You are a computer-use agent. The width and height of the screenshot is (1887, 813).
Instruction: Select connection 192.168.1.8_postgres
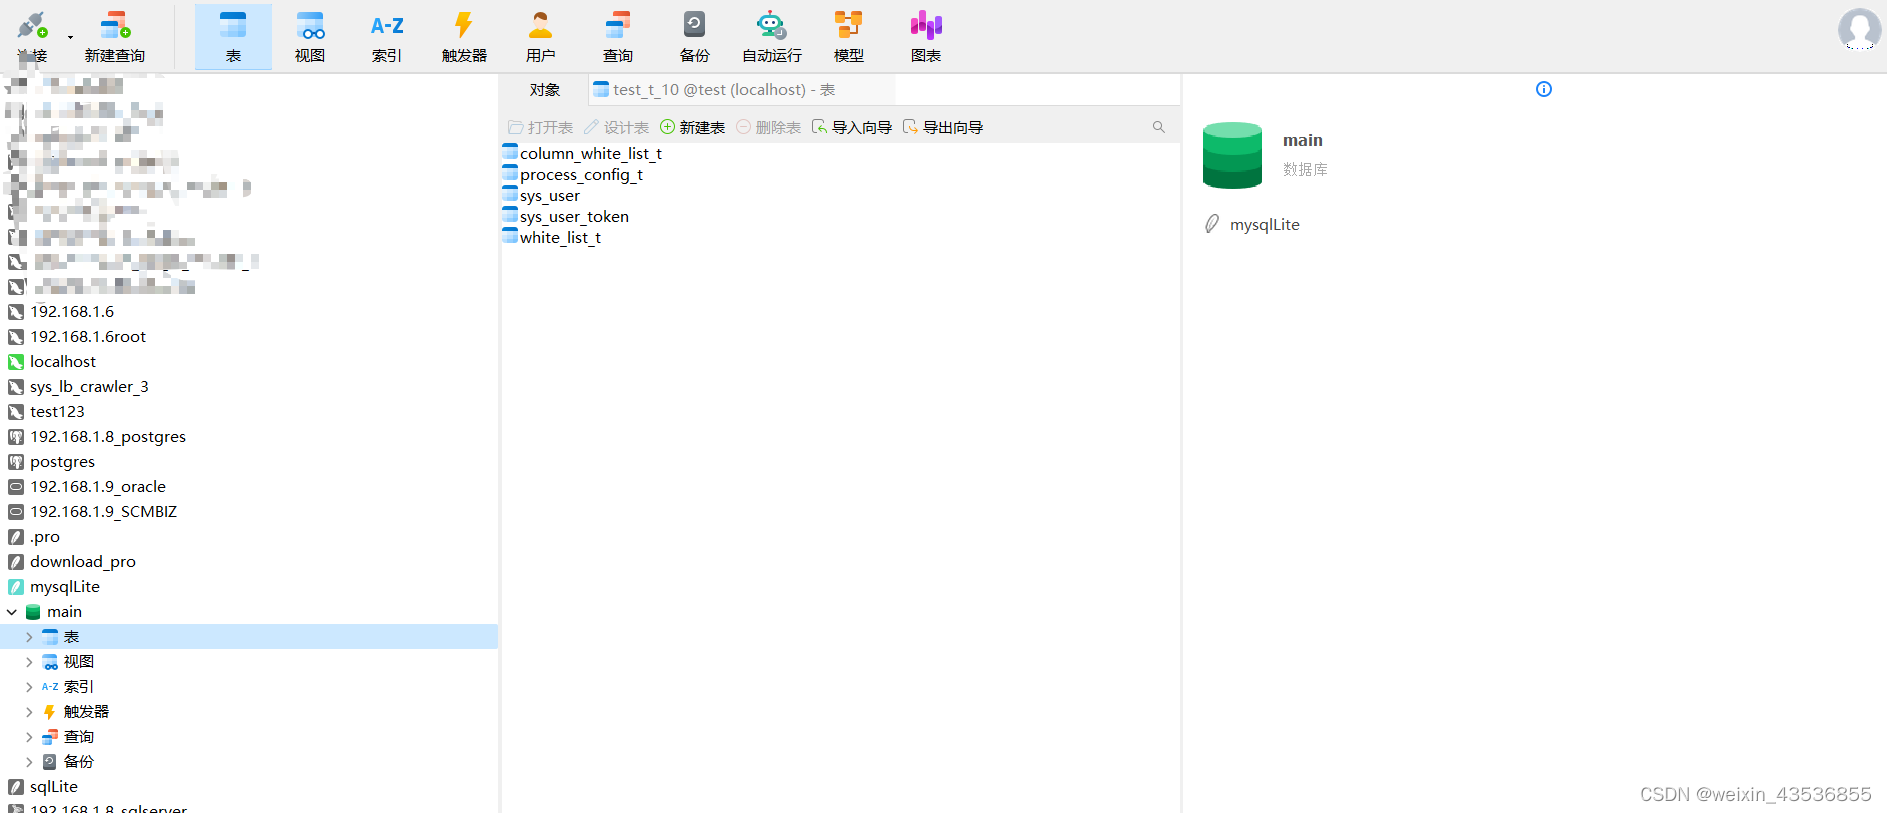(x=108, y=437)
